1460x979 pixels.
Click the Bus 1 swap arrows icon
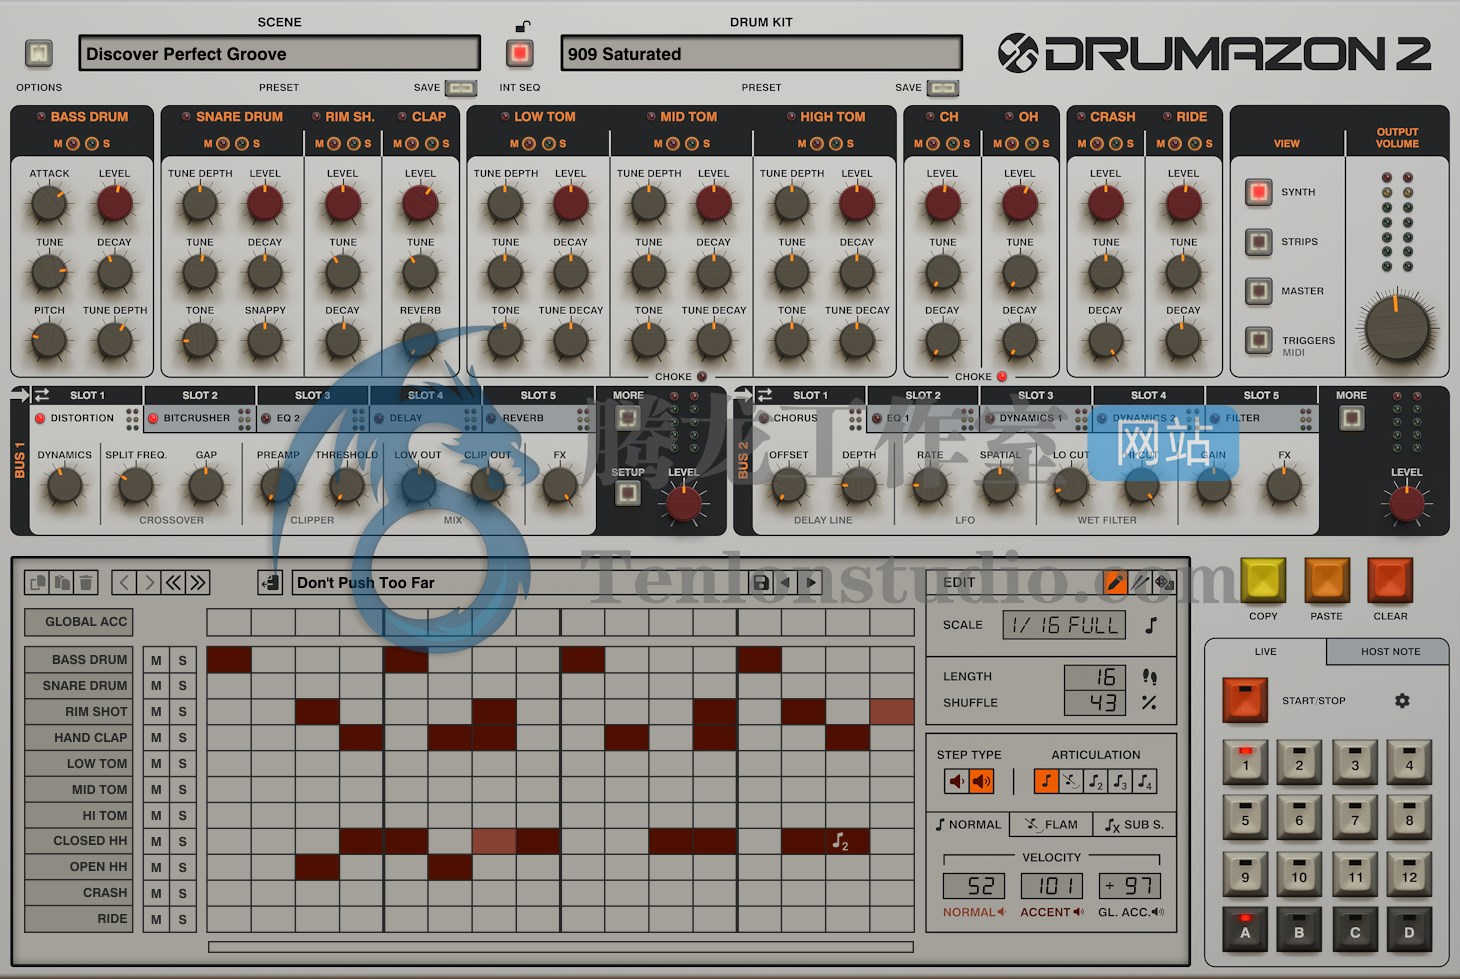(42, 395)
